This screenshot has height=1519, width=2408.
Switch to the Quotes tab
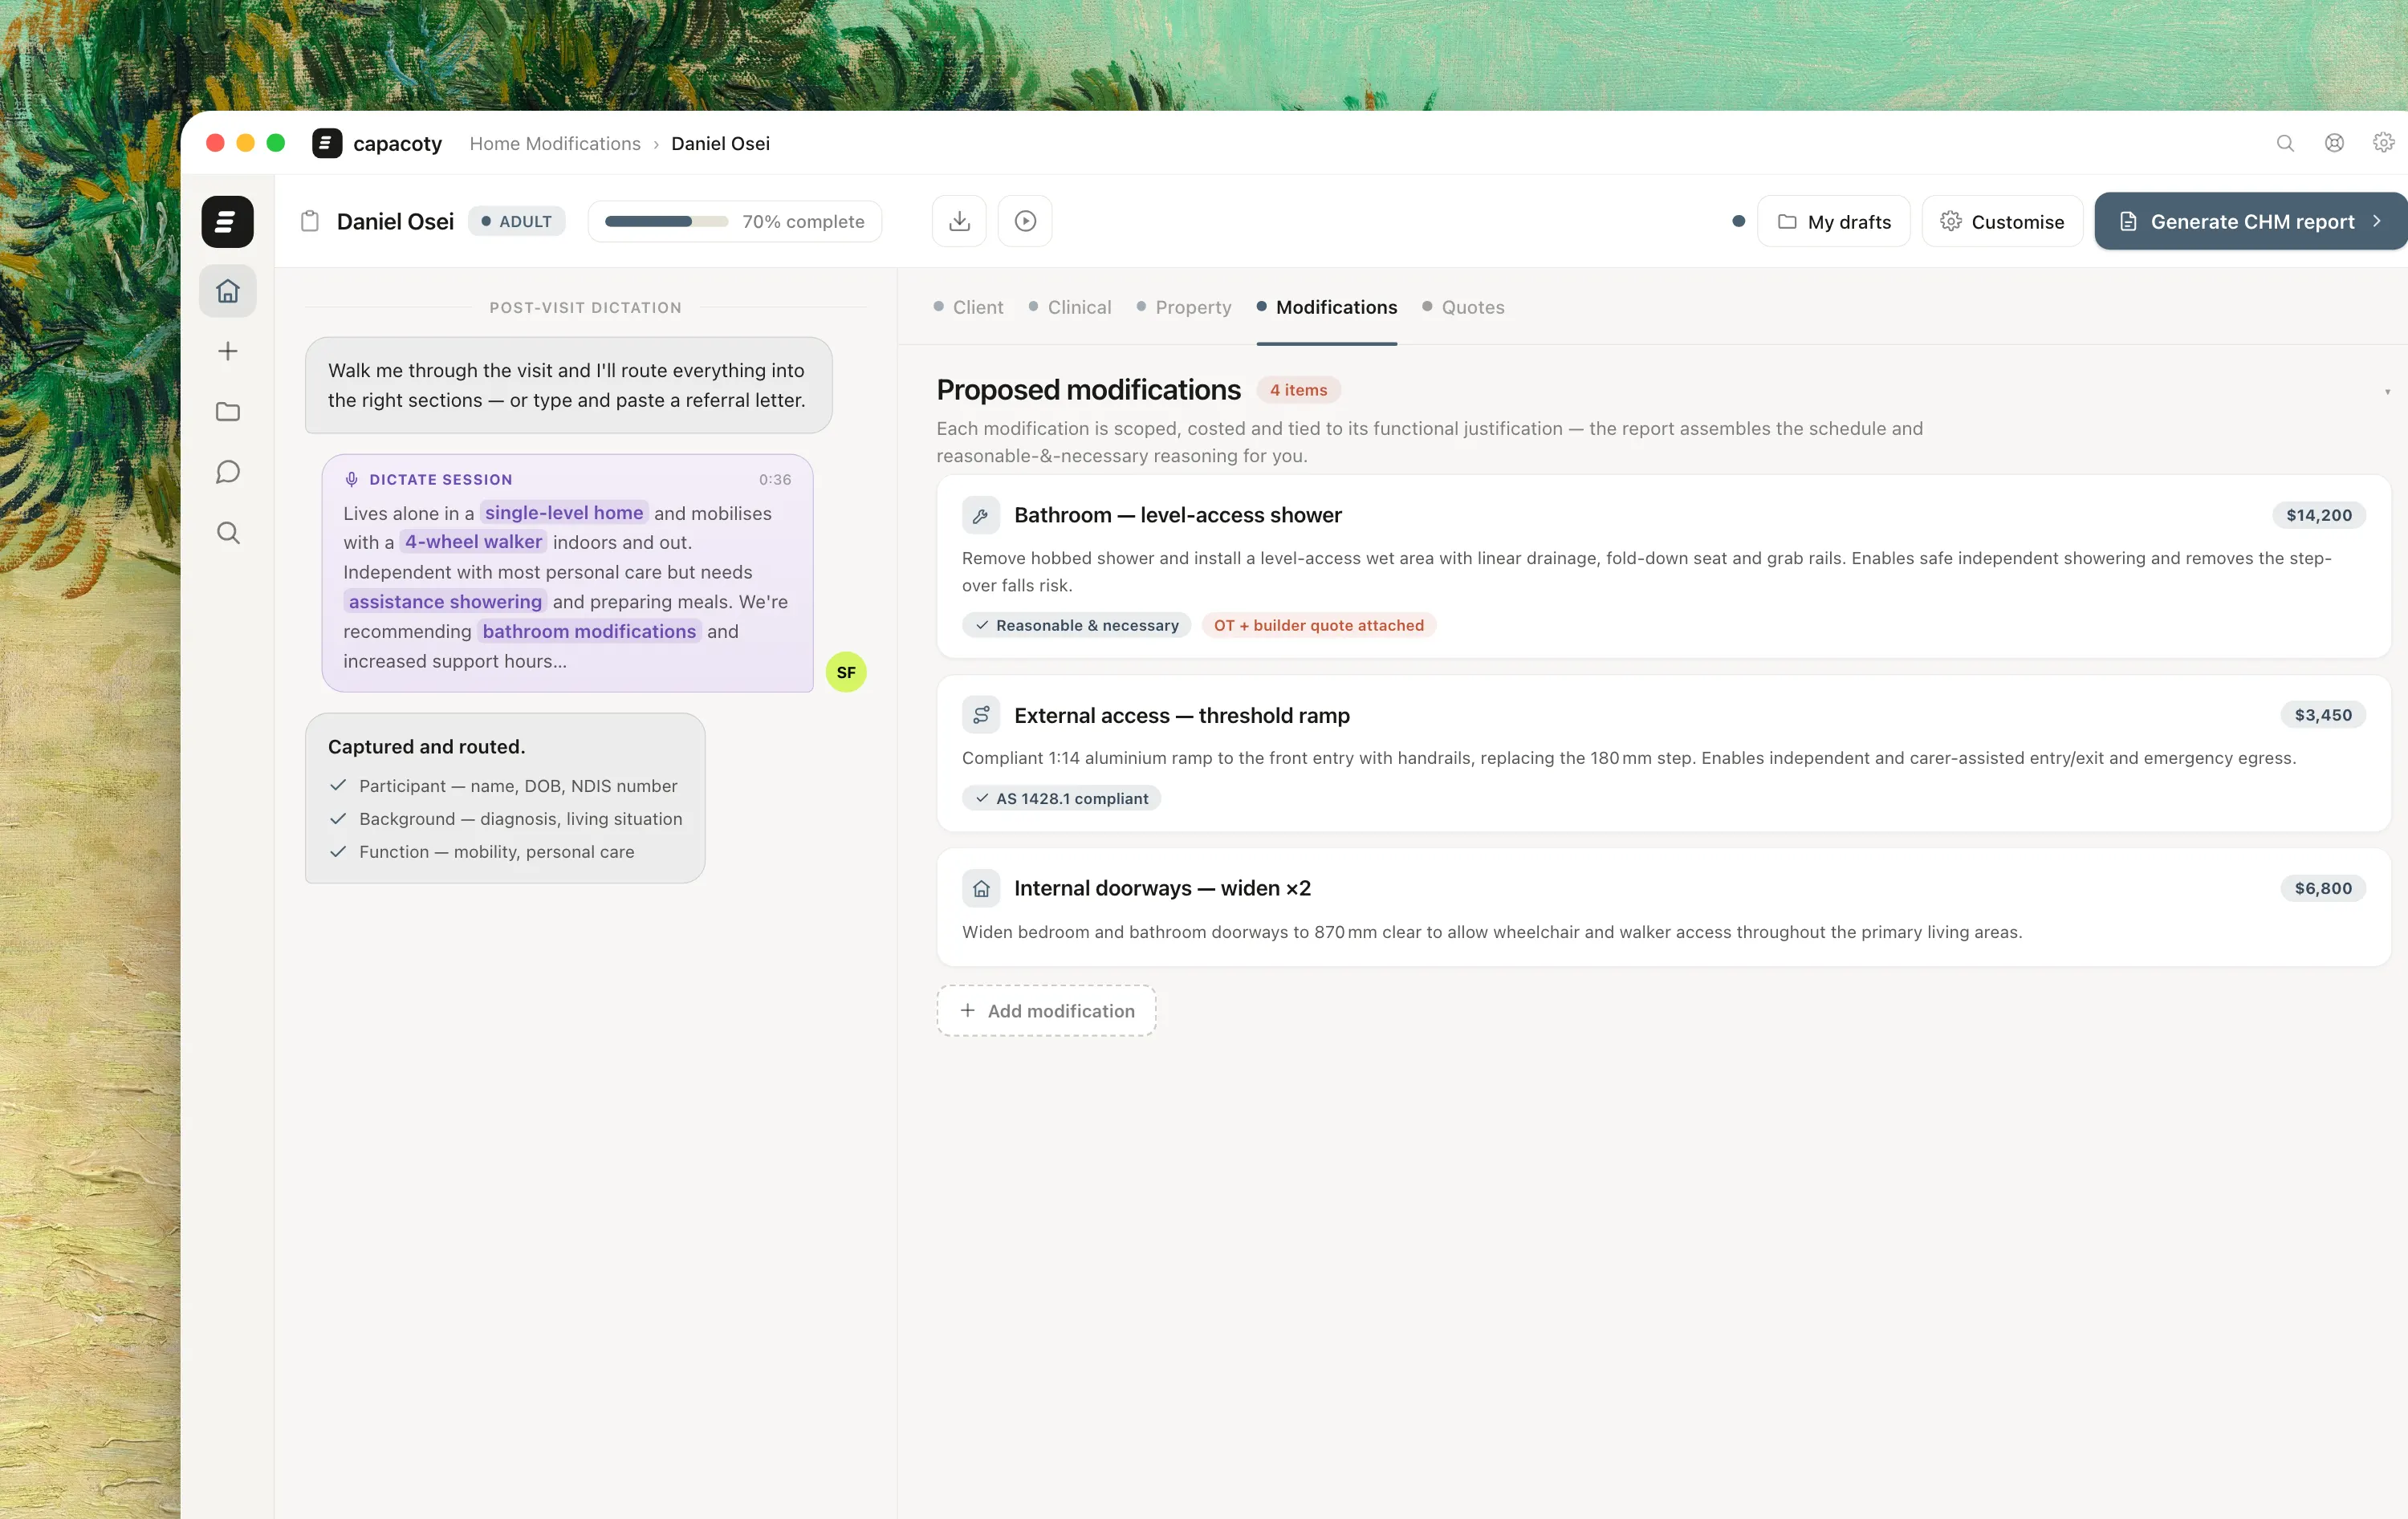coord(1463,307)
